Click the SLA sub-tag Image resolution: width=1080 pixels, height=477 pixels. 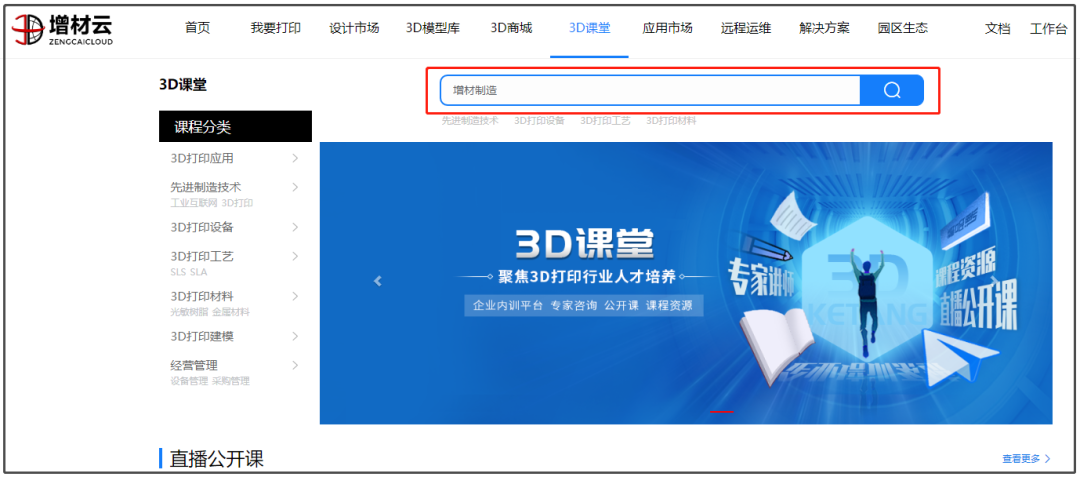(x=198, y=272)
